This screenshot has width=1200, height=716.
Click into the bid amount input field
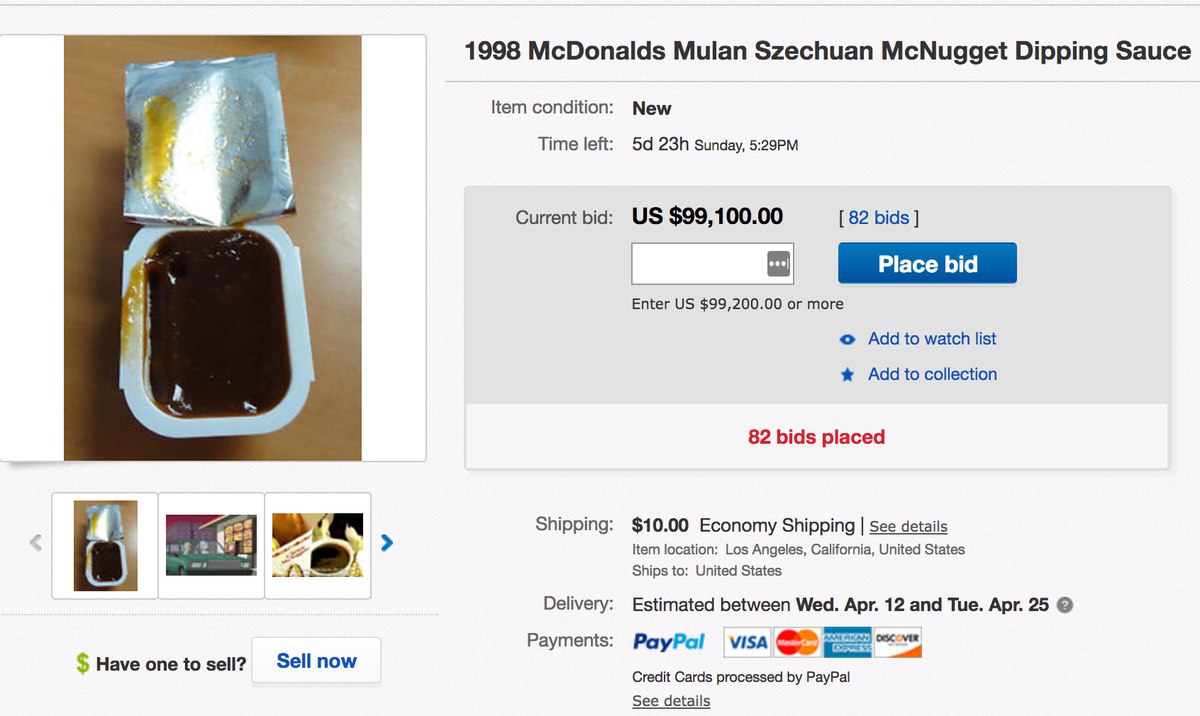(x=699, y=264)
